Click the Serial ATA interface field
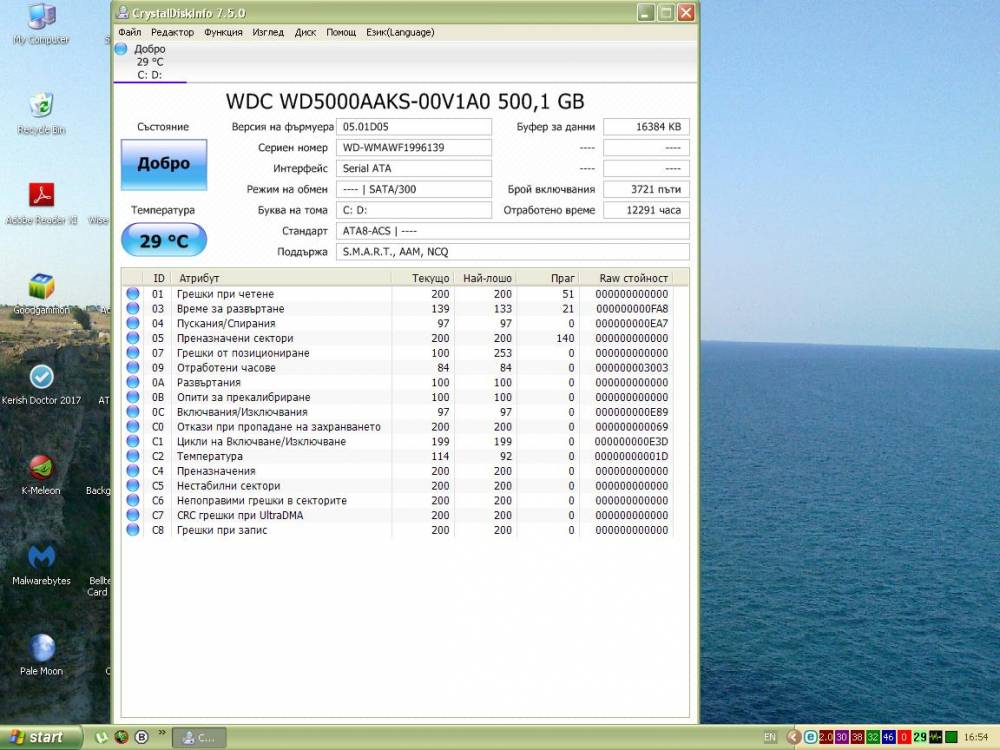 tap(414, 168)
